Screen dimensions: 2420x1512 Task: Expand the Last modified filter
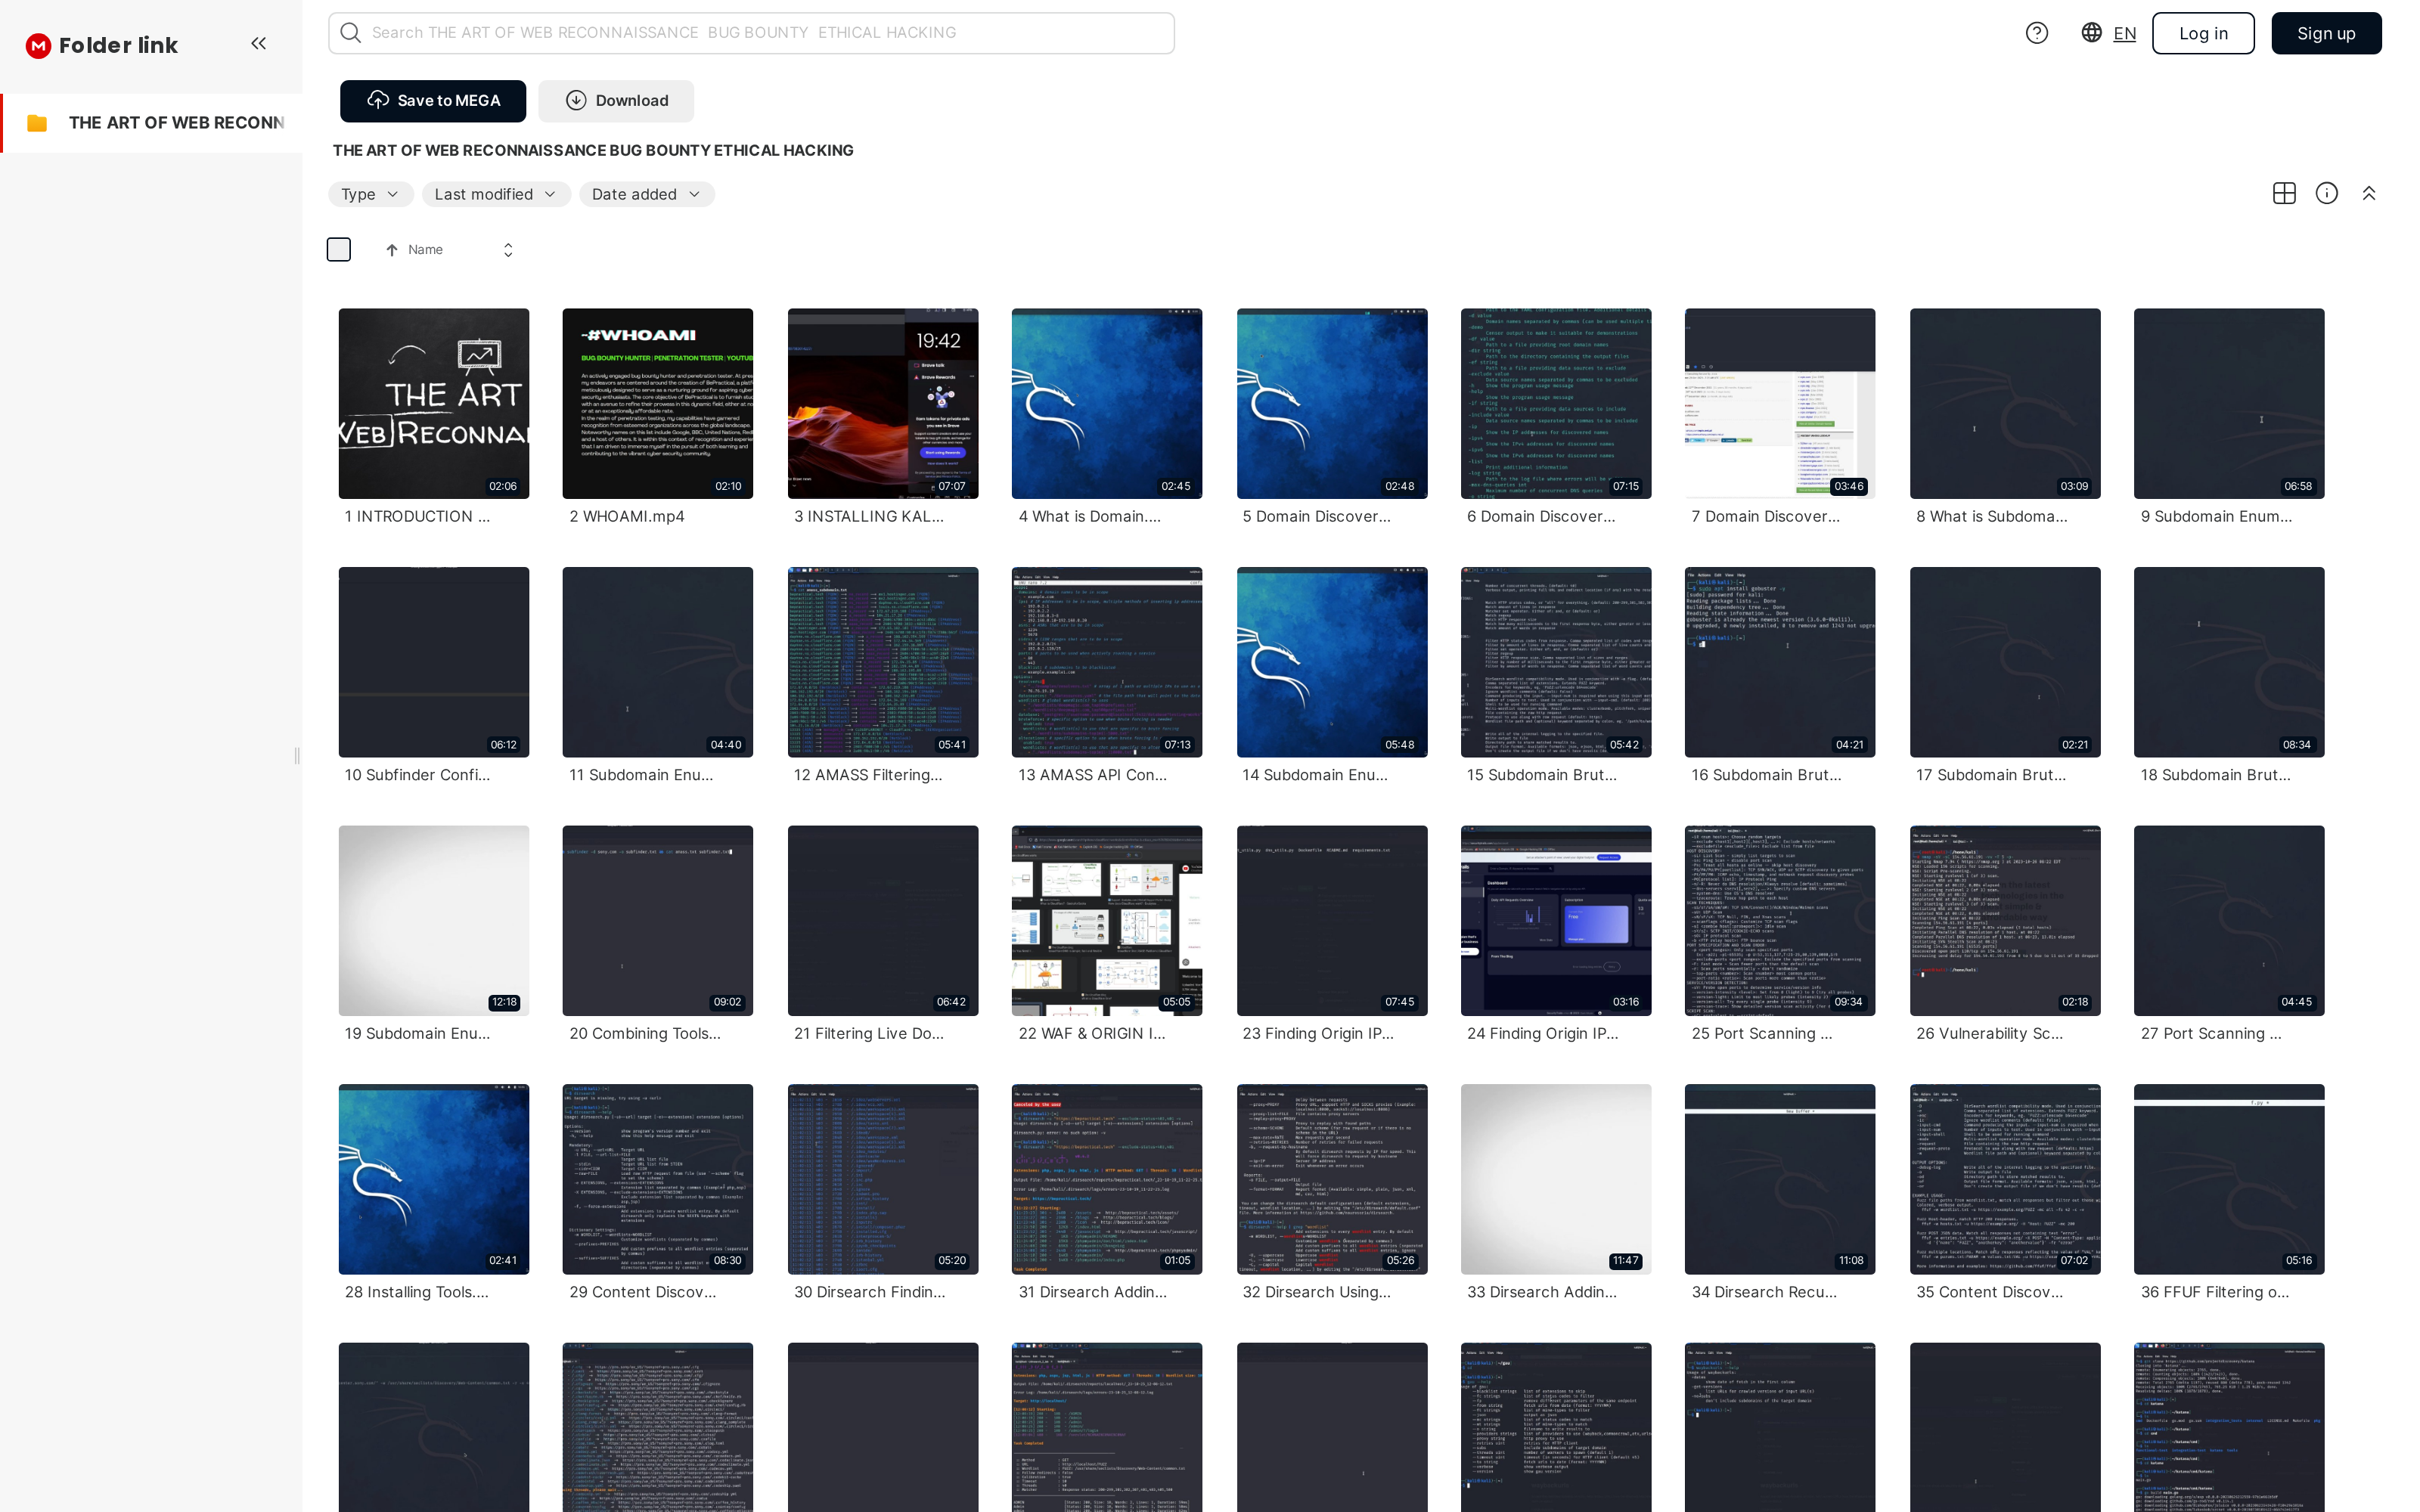[495, 194]
